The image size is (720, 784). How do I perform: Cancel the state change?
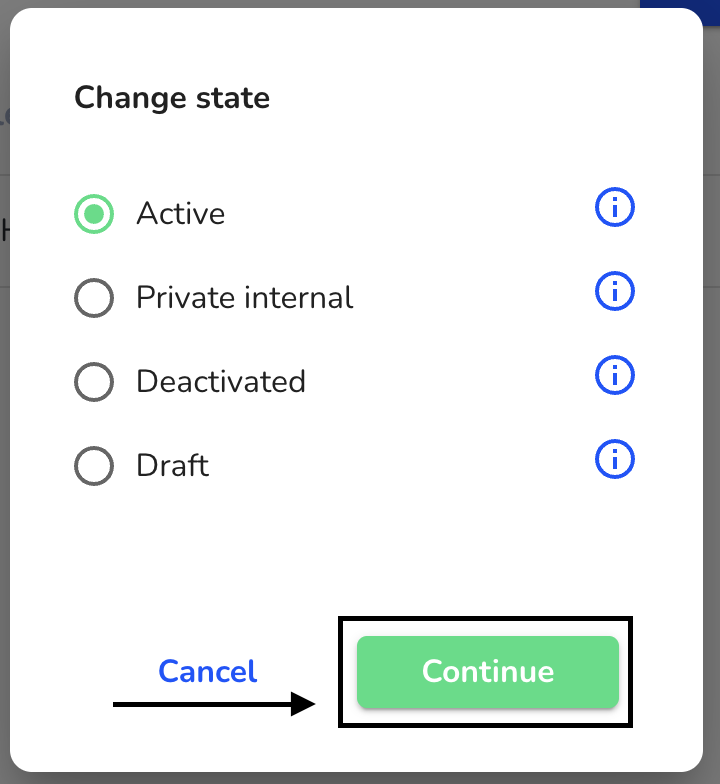click(x=208, y=671)
